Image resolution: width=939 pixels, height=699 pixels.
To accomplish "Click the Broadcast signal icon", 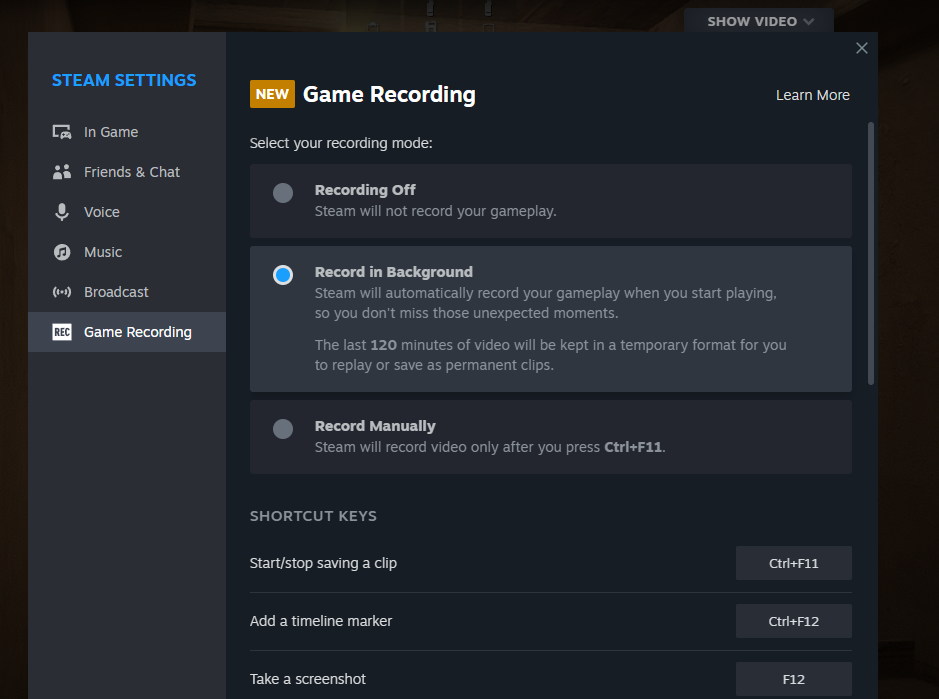I will point(62,292).
